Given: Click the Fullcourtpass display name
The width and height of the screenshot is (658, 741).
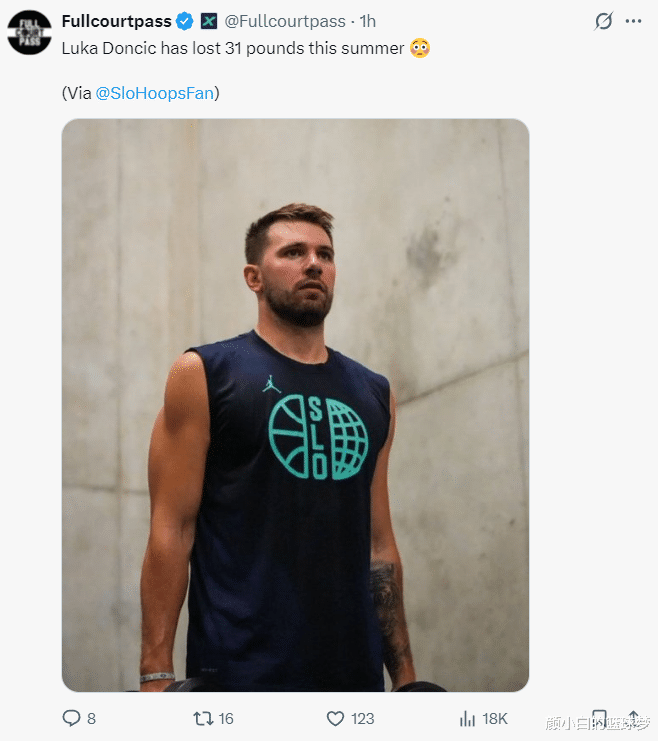Looking at the screenshot, I should (116, 21).
